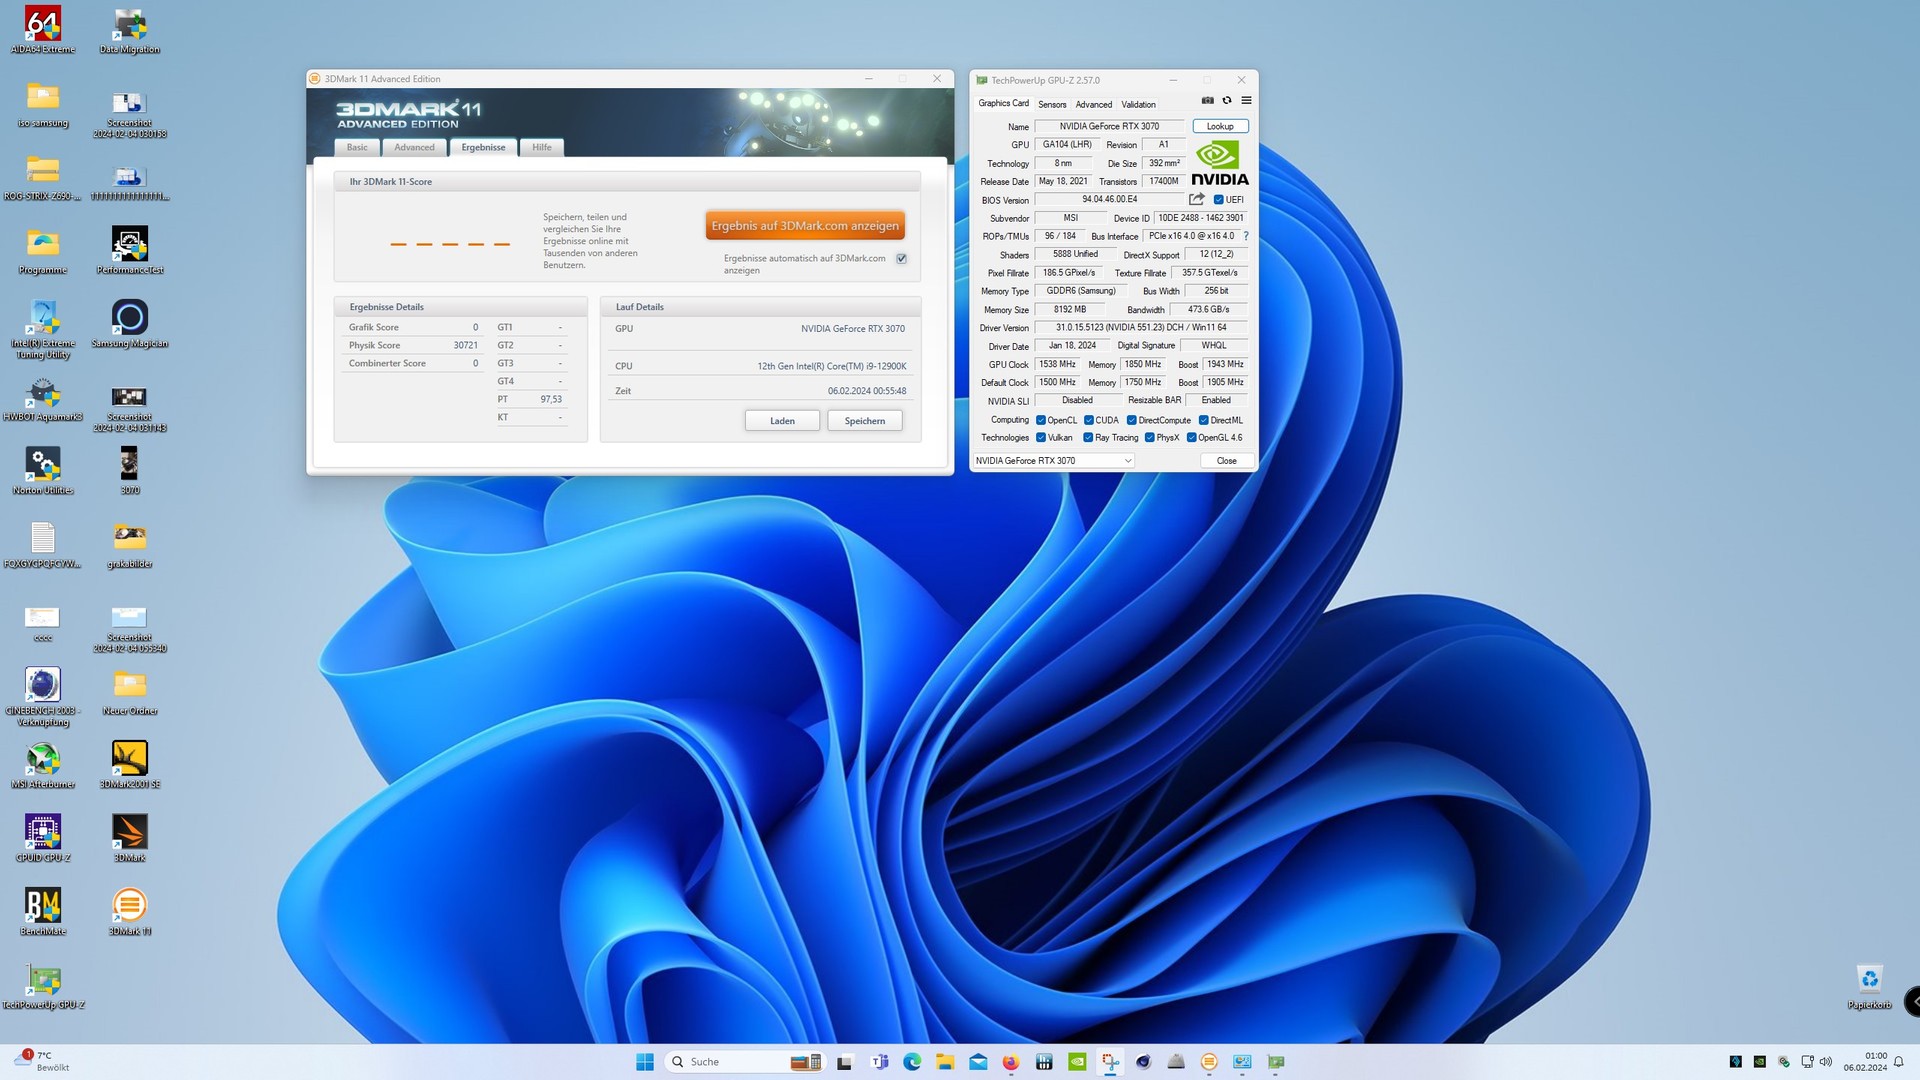Take a GPU-Z screenshot with camera icon
Viewport: 1920px width, 1080px height.
pyautogui.click(x=1207, y=100)
